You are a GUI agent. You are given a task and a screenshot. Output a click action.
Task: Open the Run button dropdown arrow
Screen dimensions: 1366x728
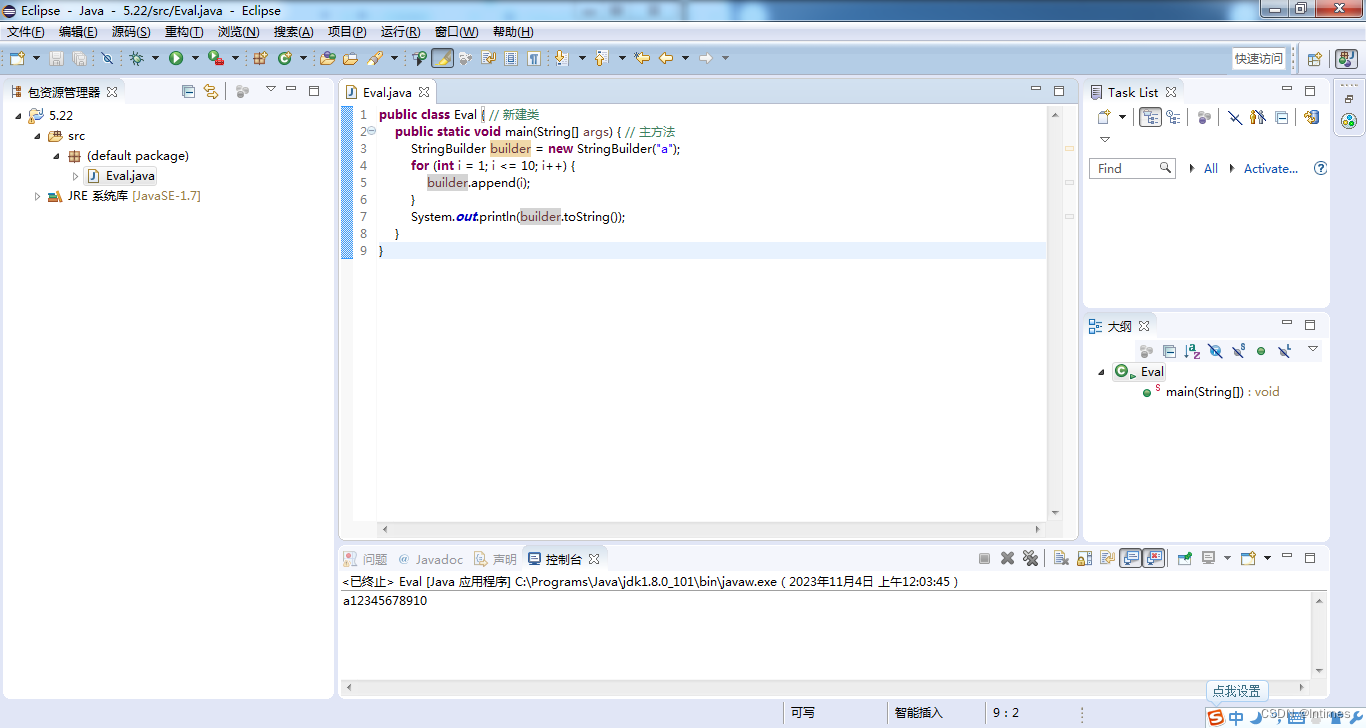pyautogui.click(x=195, y=58)
